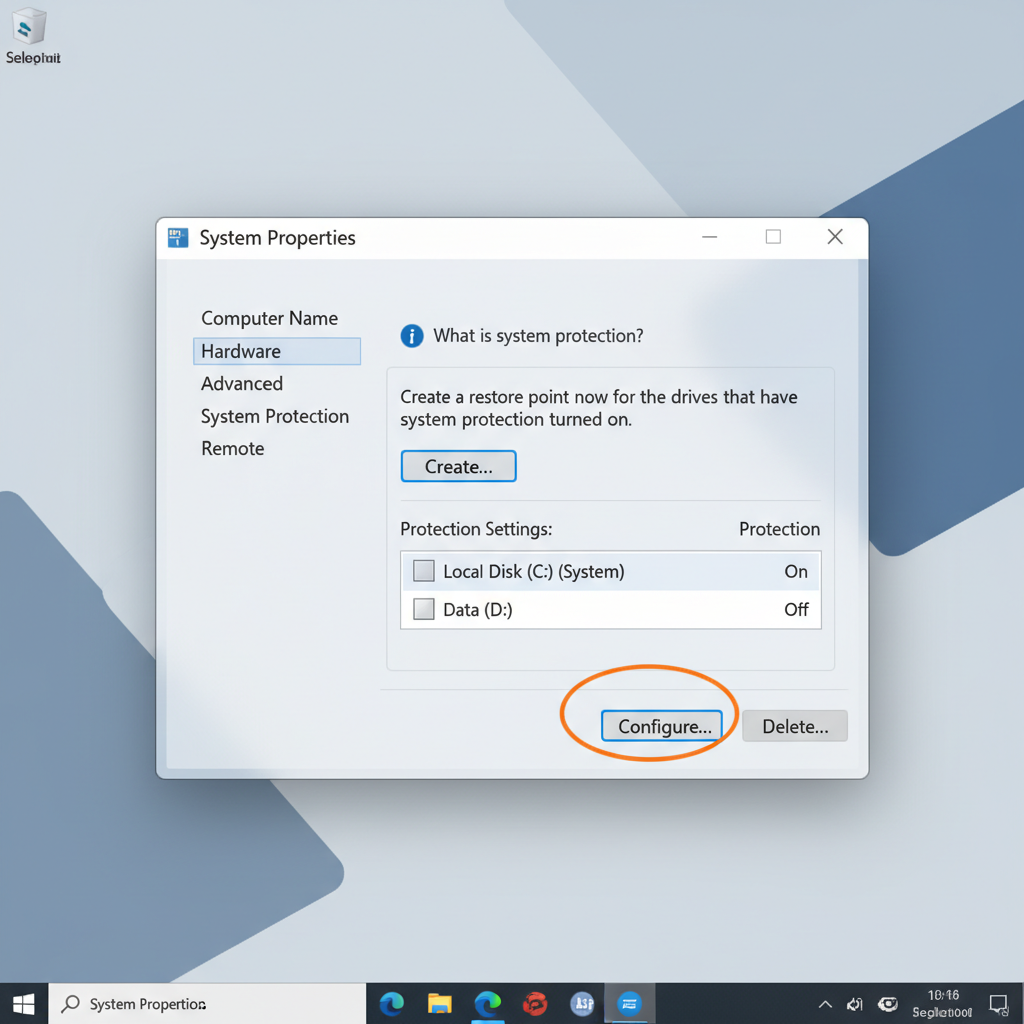Open the red browser icon on taskbar
The width and height of the screenshot is (1024, 1024).
coord(535,1004)
